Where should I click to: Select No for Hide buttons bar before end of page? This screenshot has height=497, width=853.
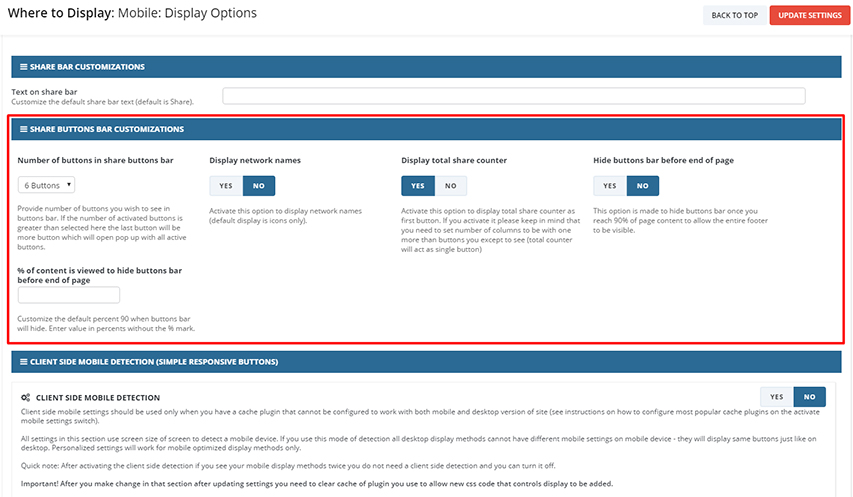coord(642,186)
